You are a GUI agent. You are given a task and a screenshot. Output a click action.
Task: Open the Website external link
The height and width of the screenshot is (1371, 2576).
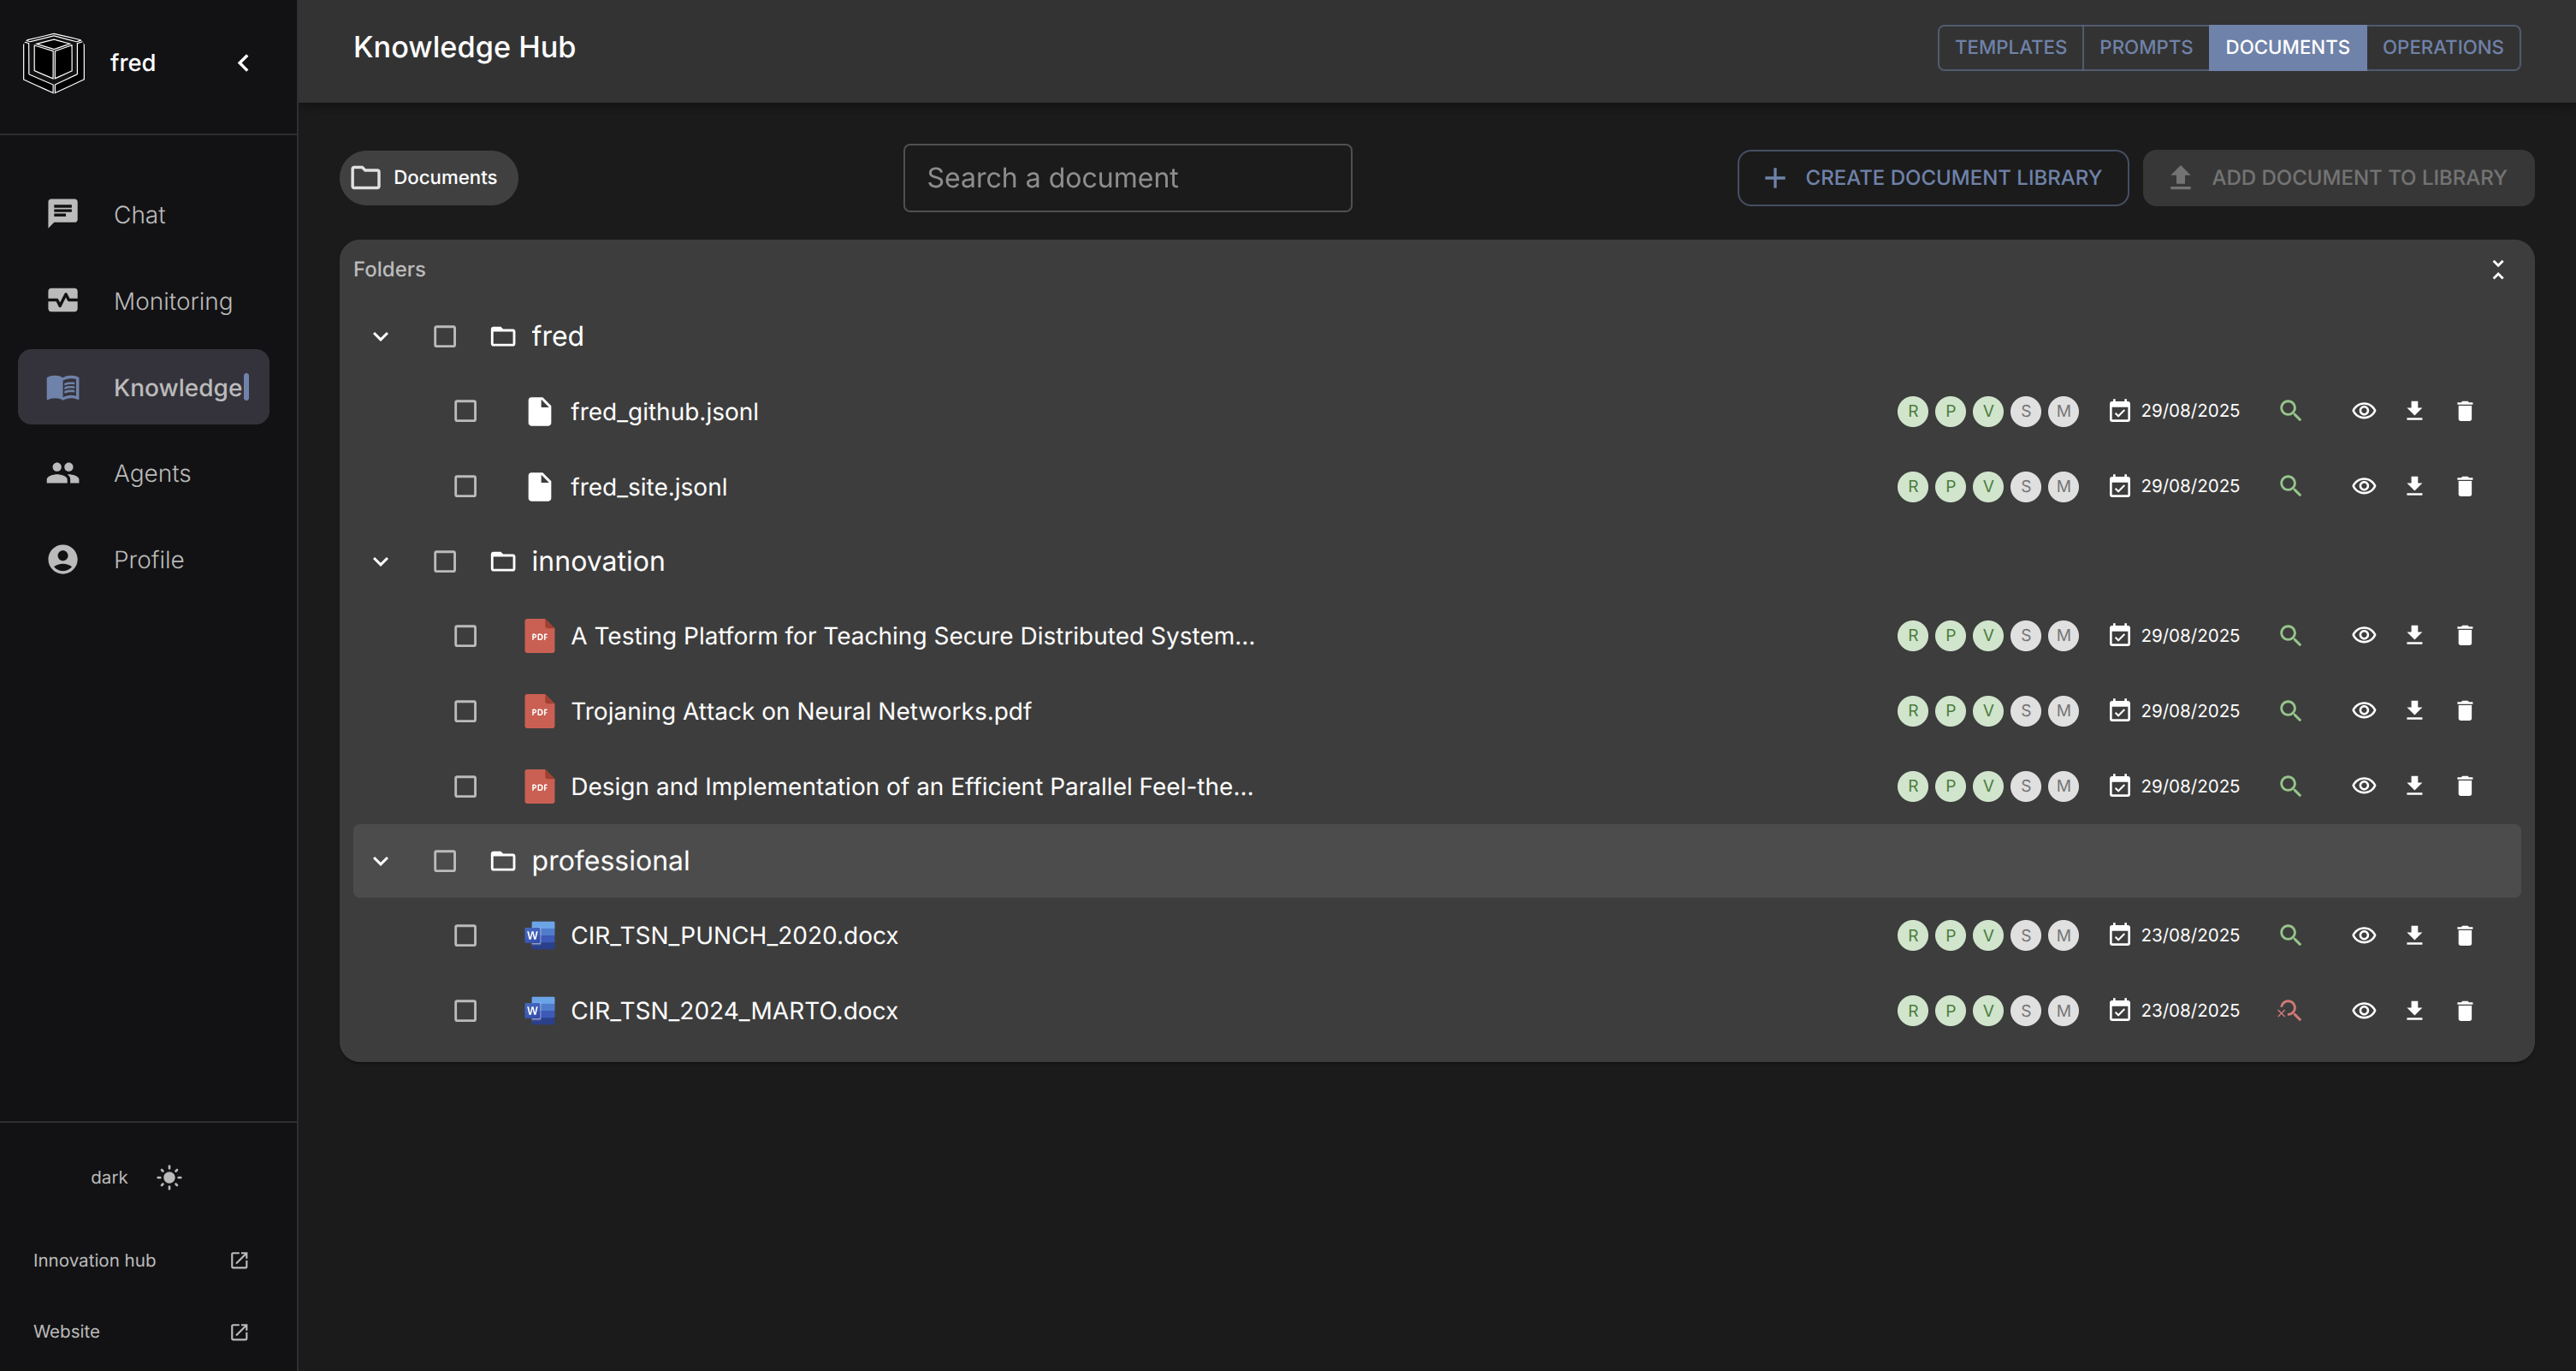[x=140, y=1331]
